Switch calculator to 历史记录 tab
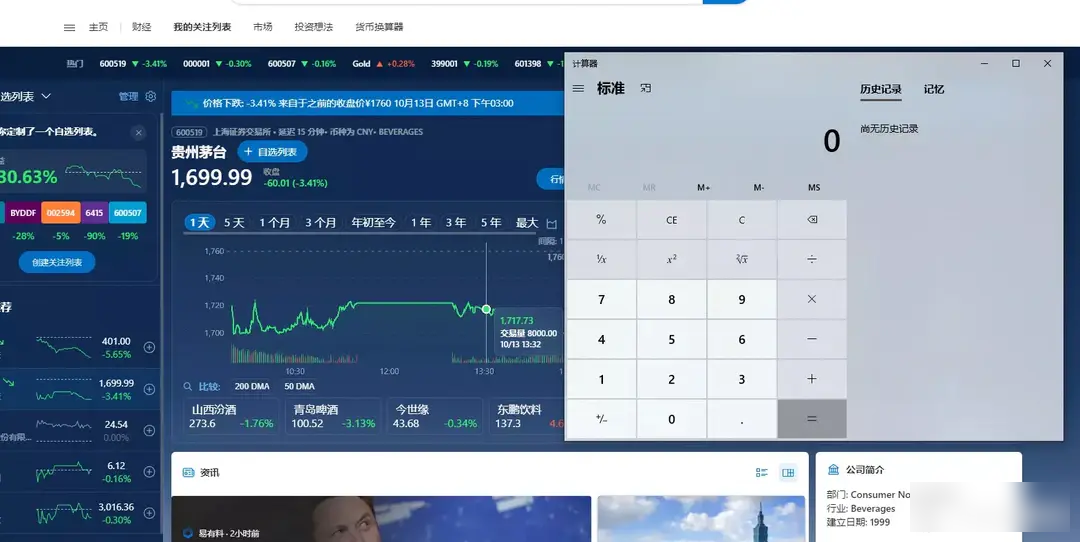The image size is (1080, 542). pyautogui.click(x=881, y=89)
